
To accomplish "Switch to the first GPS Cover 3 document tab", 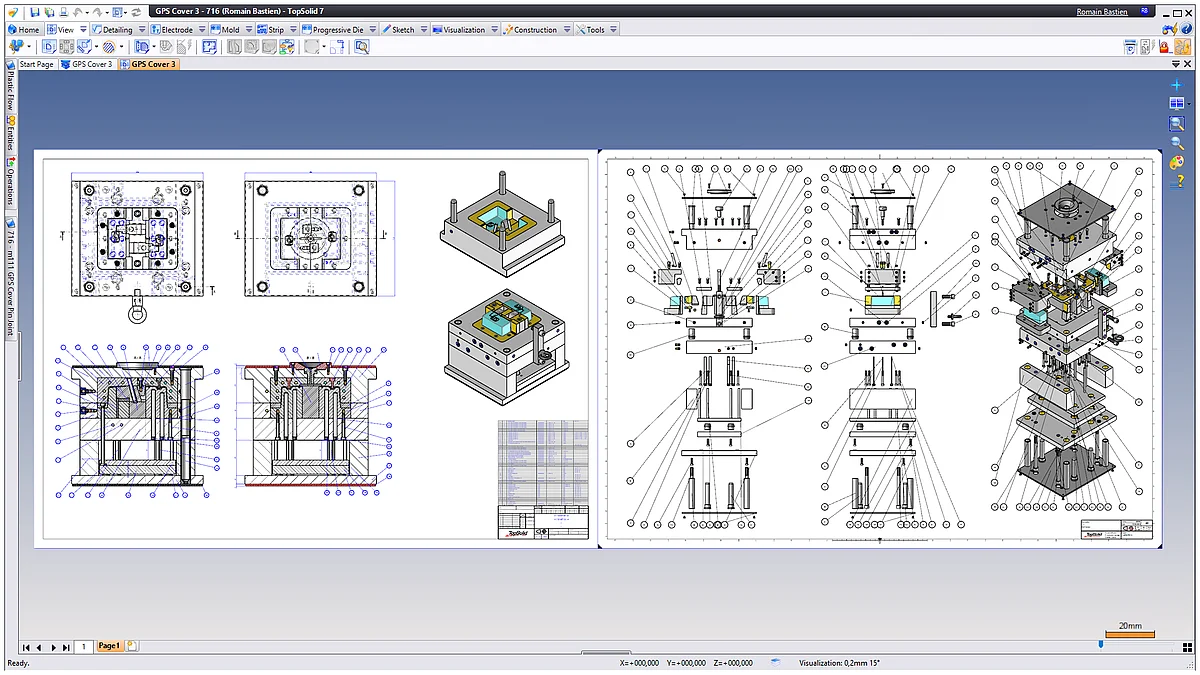I will point(87,64).
